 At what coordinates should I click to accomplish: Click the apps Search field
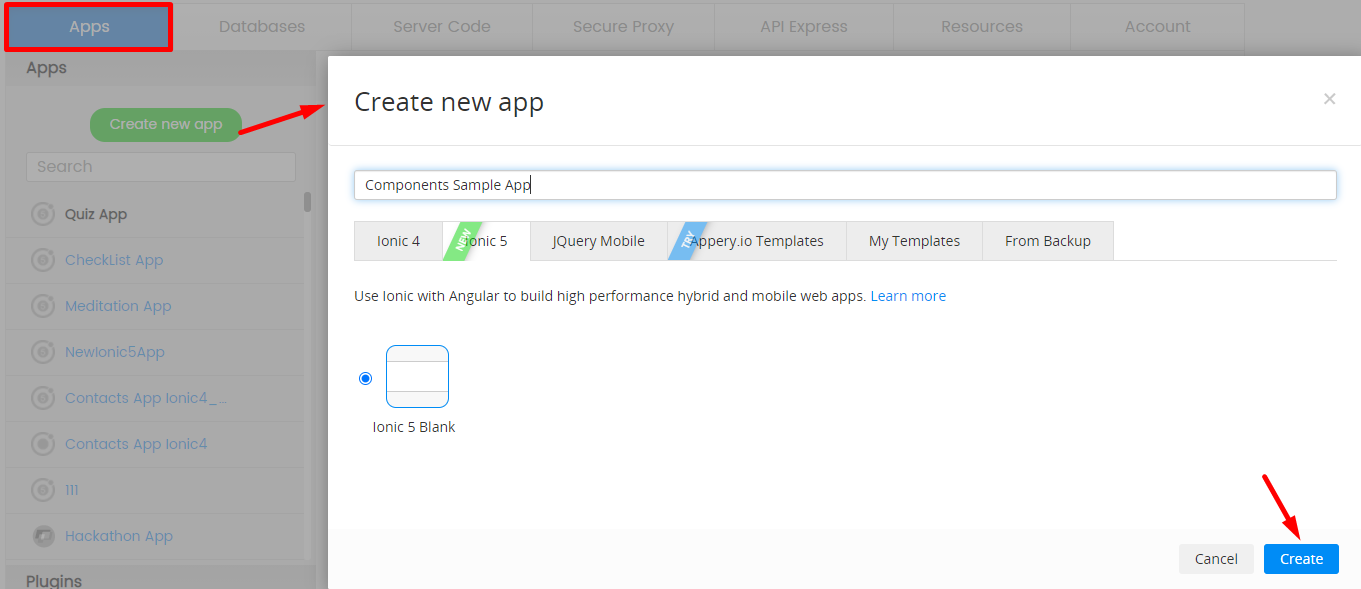(161, 167)
